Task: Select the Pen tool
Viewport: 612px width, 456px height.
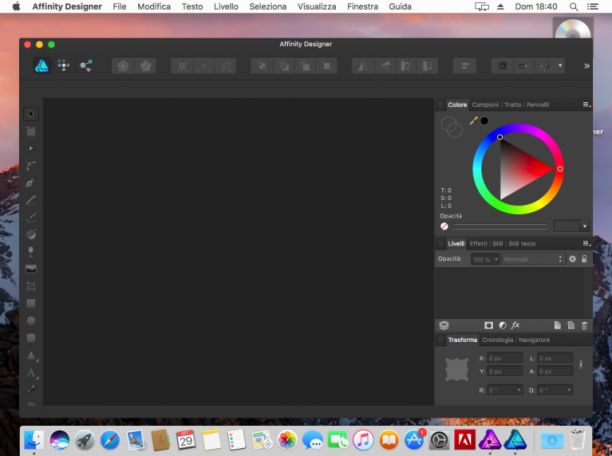Action: (x=31, y=182)
